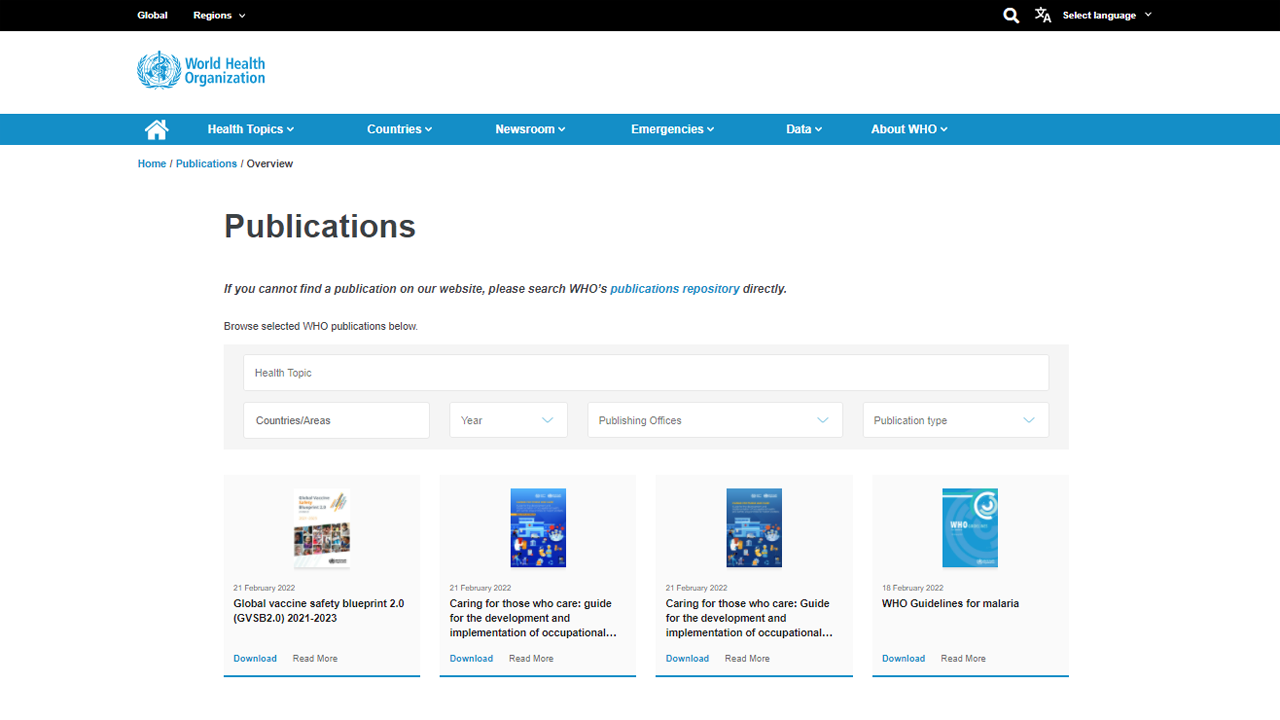Expand the Data menu
The image size is (1280, 720).
[x=804, y=129]
